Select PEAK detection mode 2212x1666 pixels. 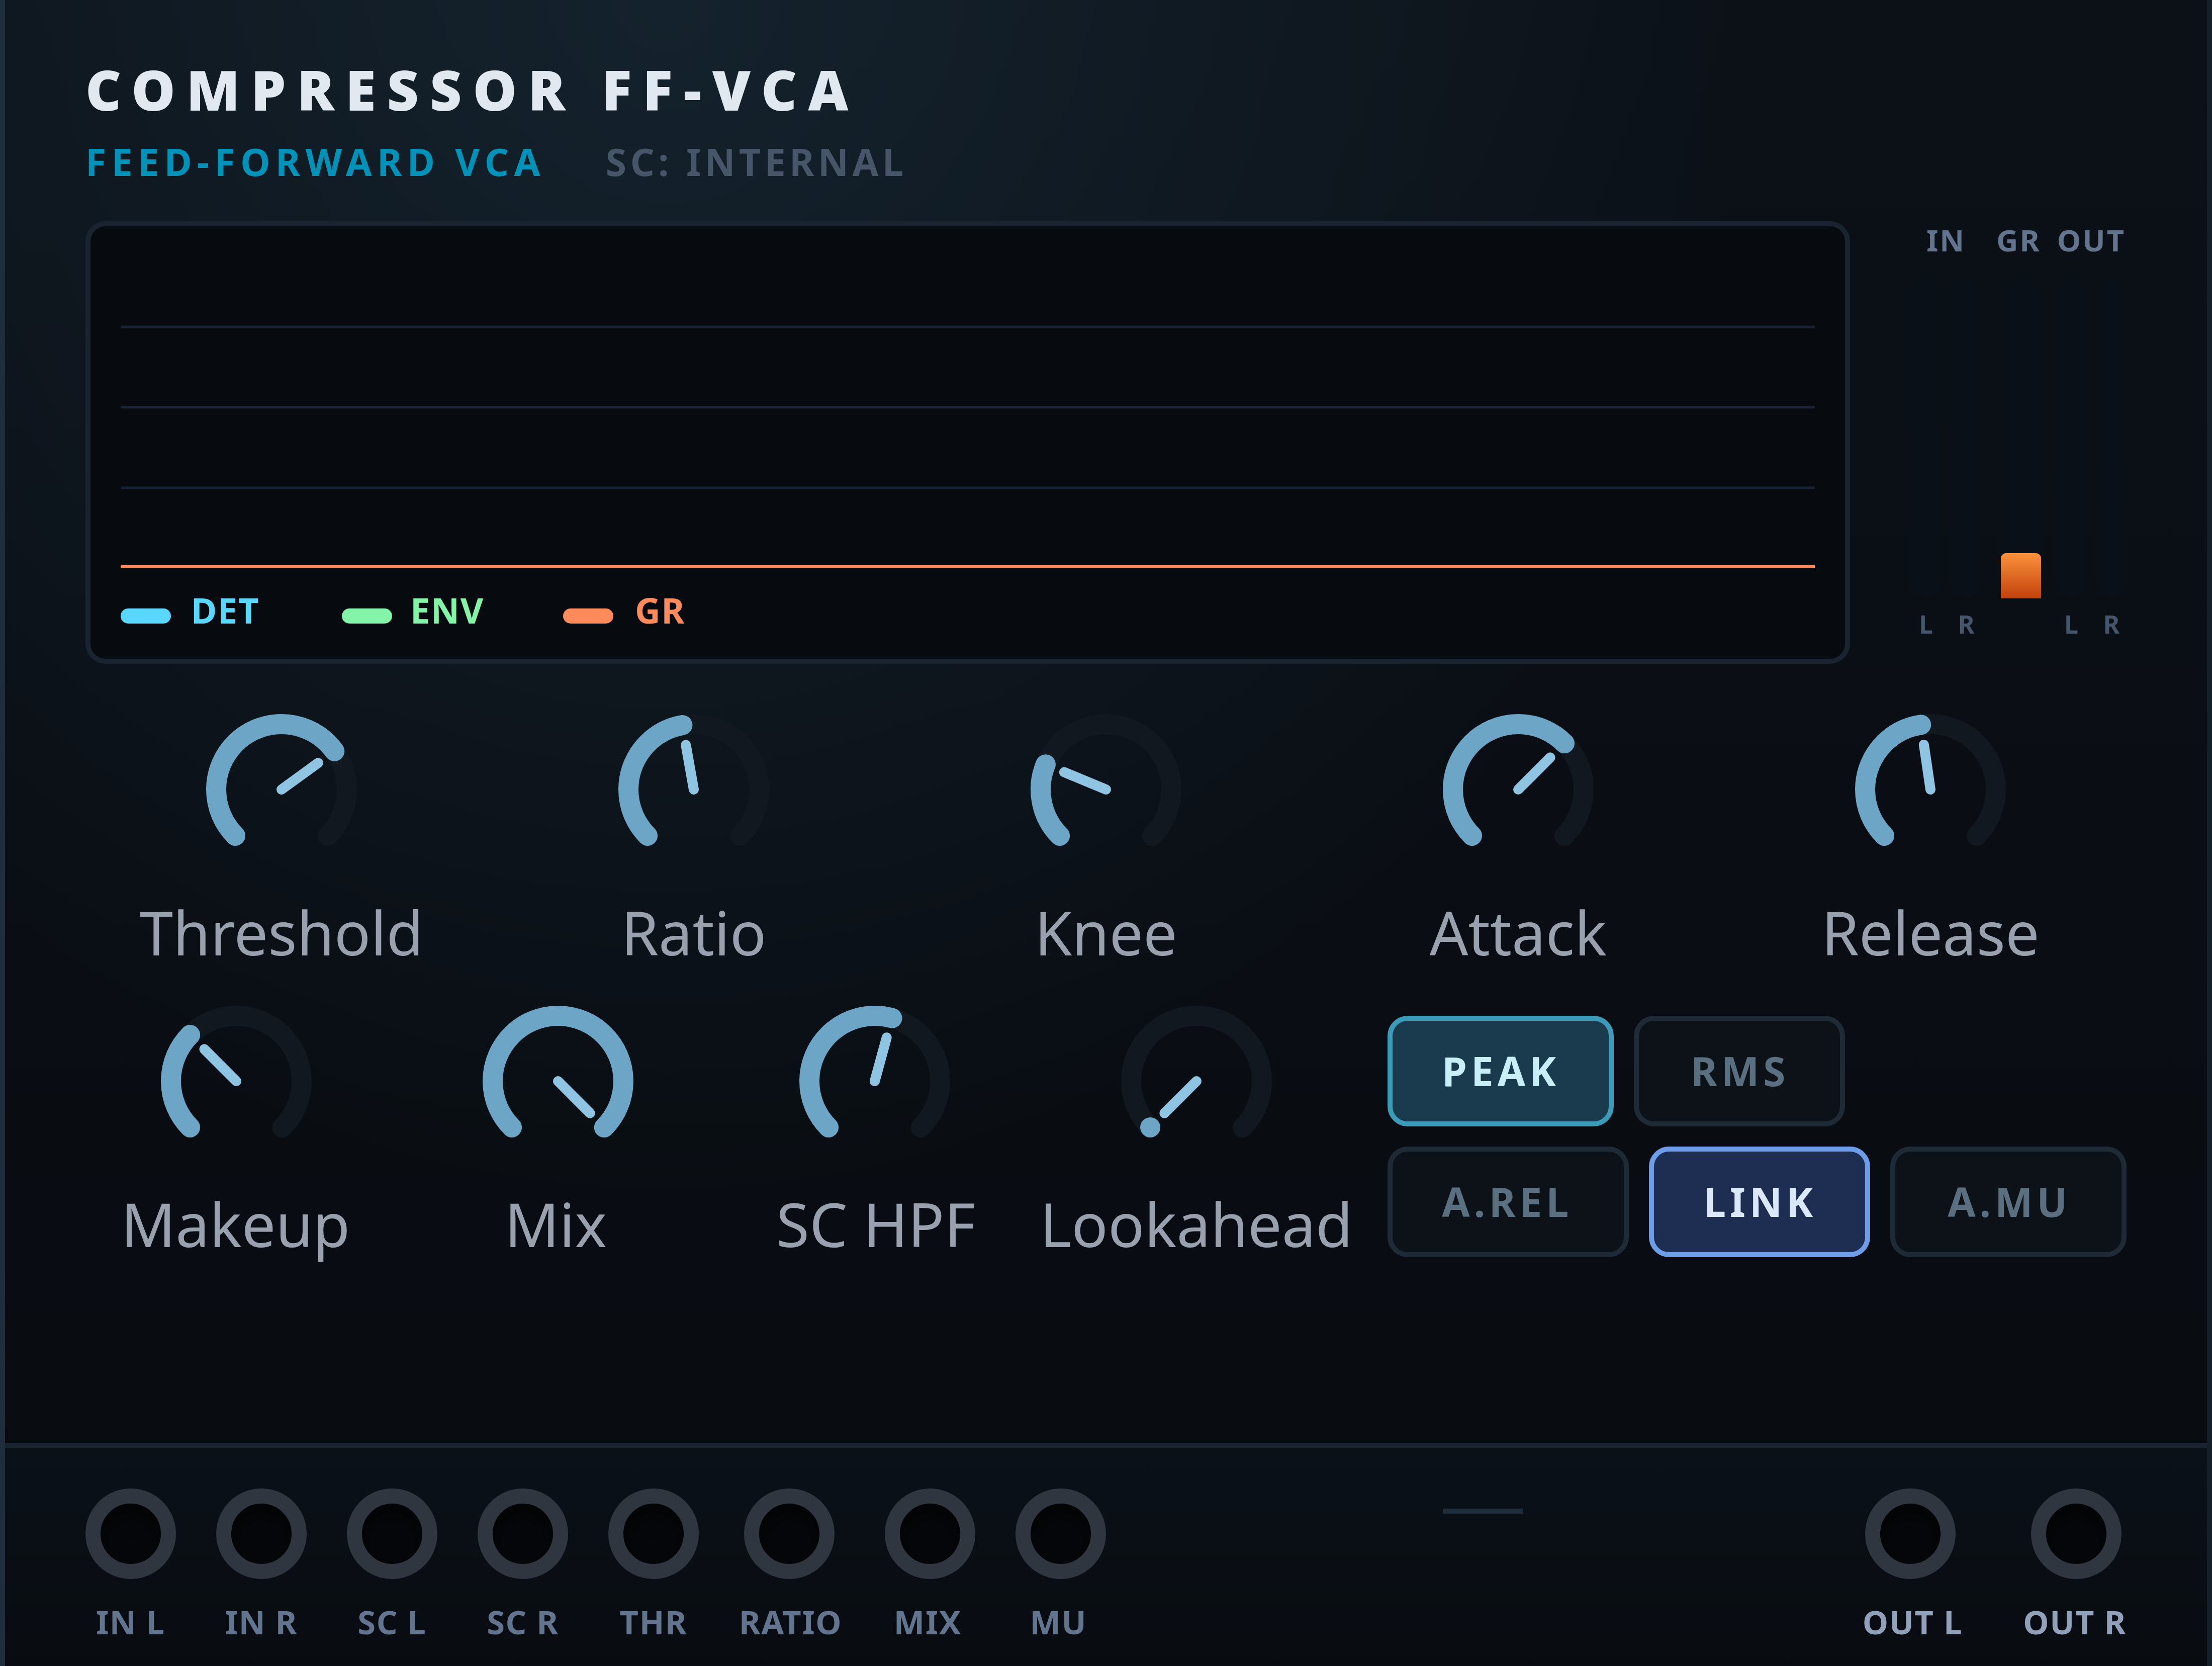pyautogui.click(x=1500, y=1071)
